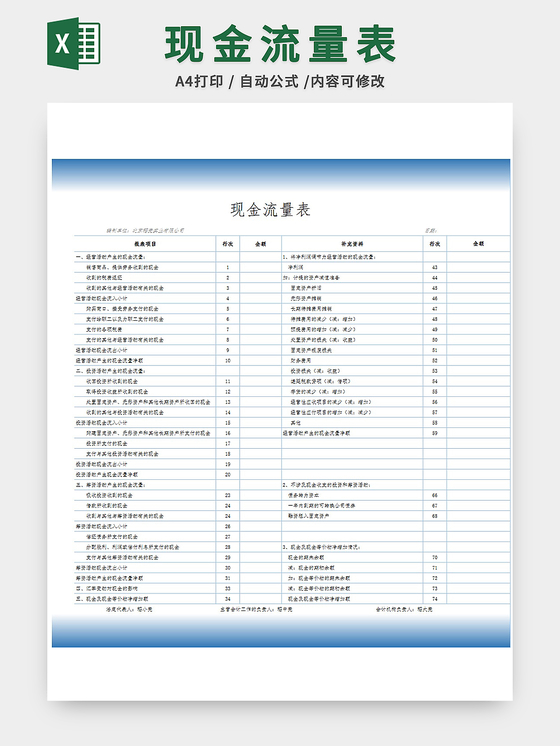This screenshot has height=746, width=560.
Task: Click the blue gradient header band of the sheet
Action: click(x=281, y=175)
